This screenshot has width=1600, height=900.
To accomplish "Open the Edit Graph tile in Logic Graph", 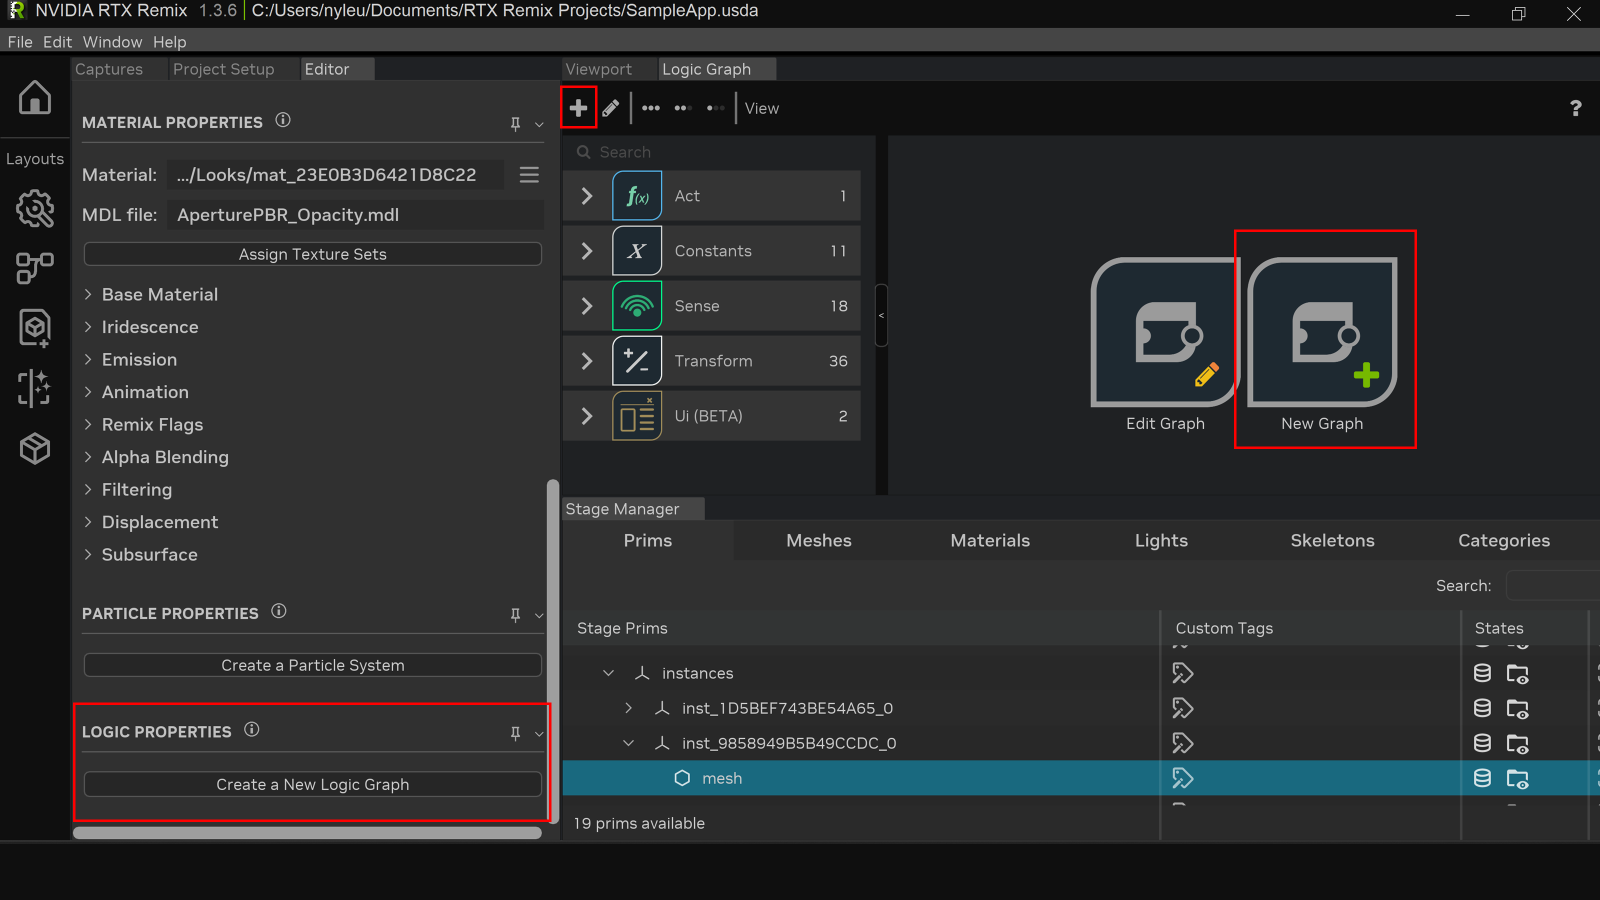I will [x=1165, y=335].
